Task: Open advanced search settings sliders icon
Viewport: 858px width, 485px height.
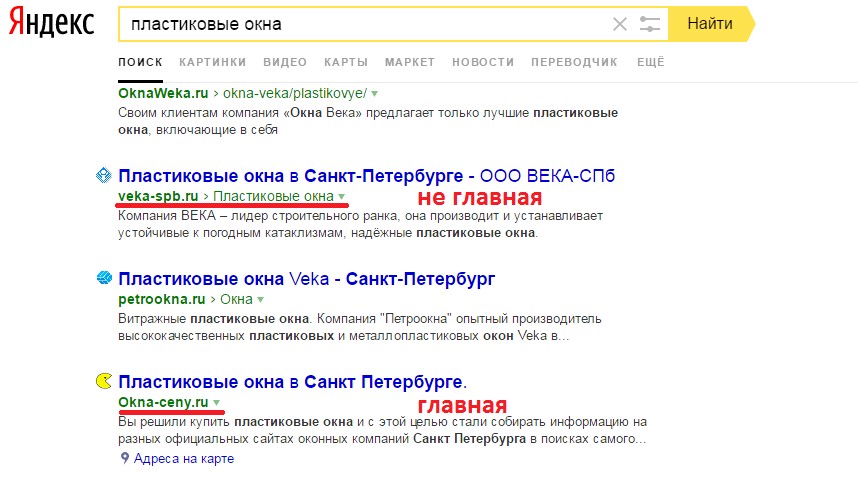Action: click(x=650, y=24)
